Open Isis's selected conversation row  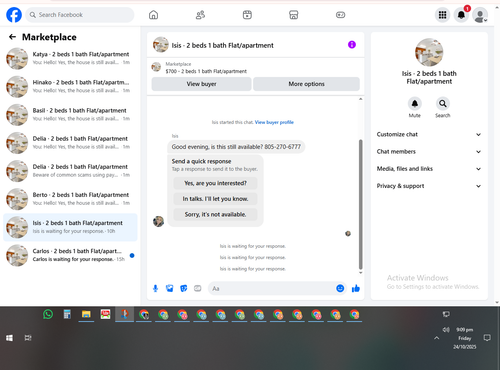tap(70, 227)
